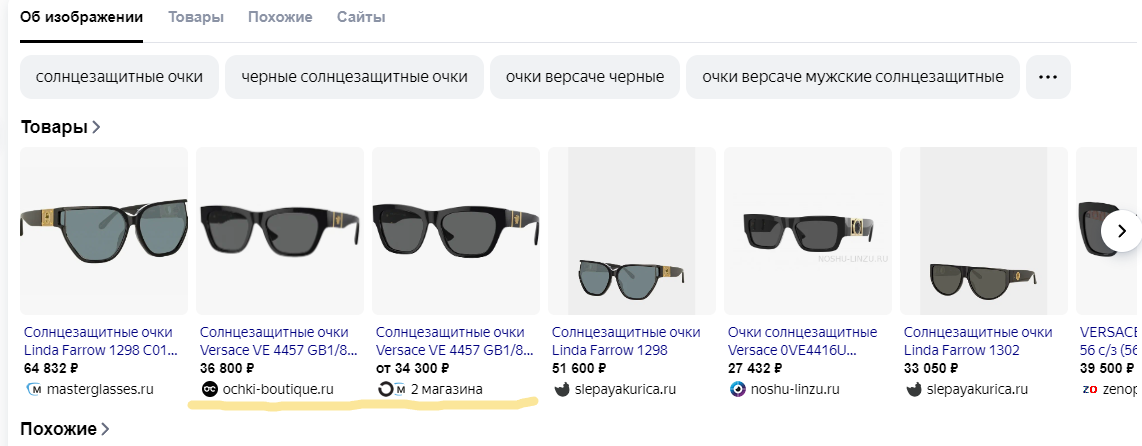1142x446 pixels.
Task: Click the icon beside '2 магазина'
Action: click(x=392, y=389)
